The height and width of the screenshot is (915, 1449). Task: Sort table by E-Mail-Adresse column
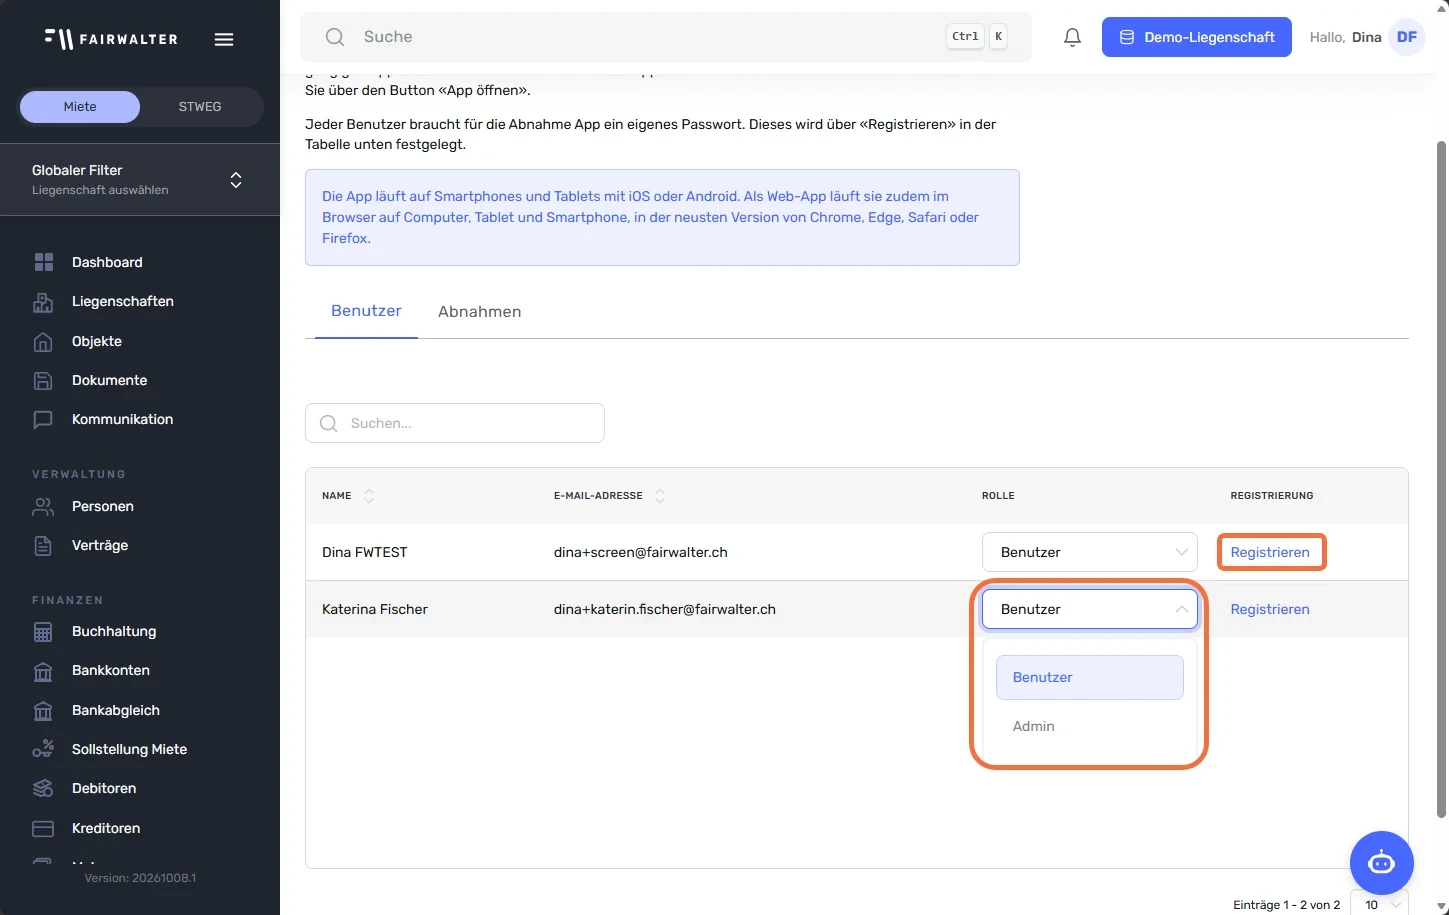660,496
